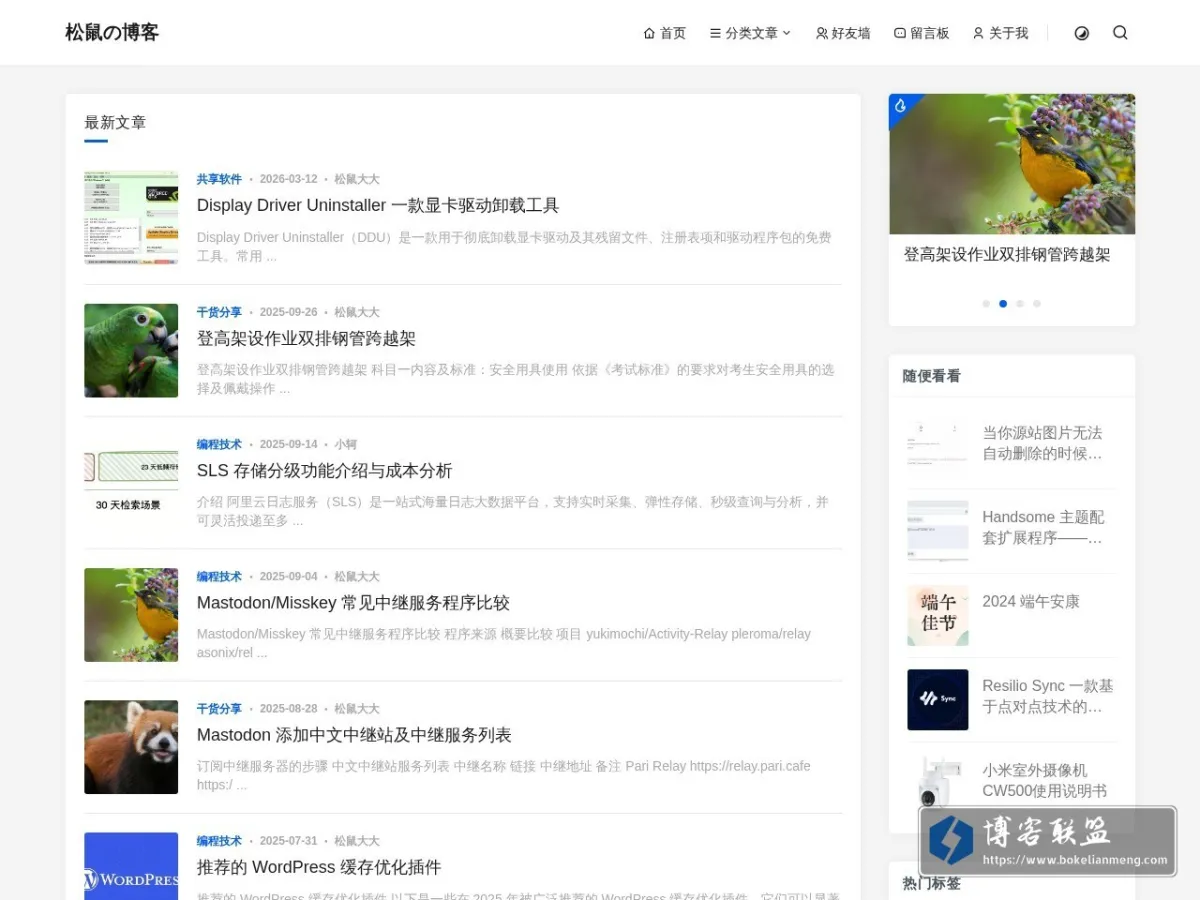Image resolution: width=1200 pixels, height=900 pixels.
Task: Open the 端午佳节 sidebar thumbnail
Action: [938, 615]
